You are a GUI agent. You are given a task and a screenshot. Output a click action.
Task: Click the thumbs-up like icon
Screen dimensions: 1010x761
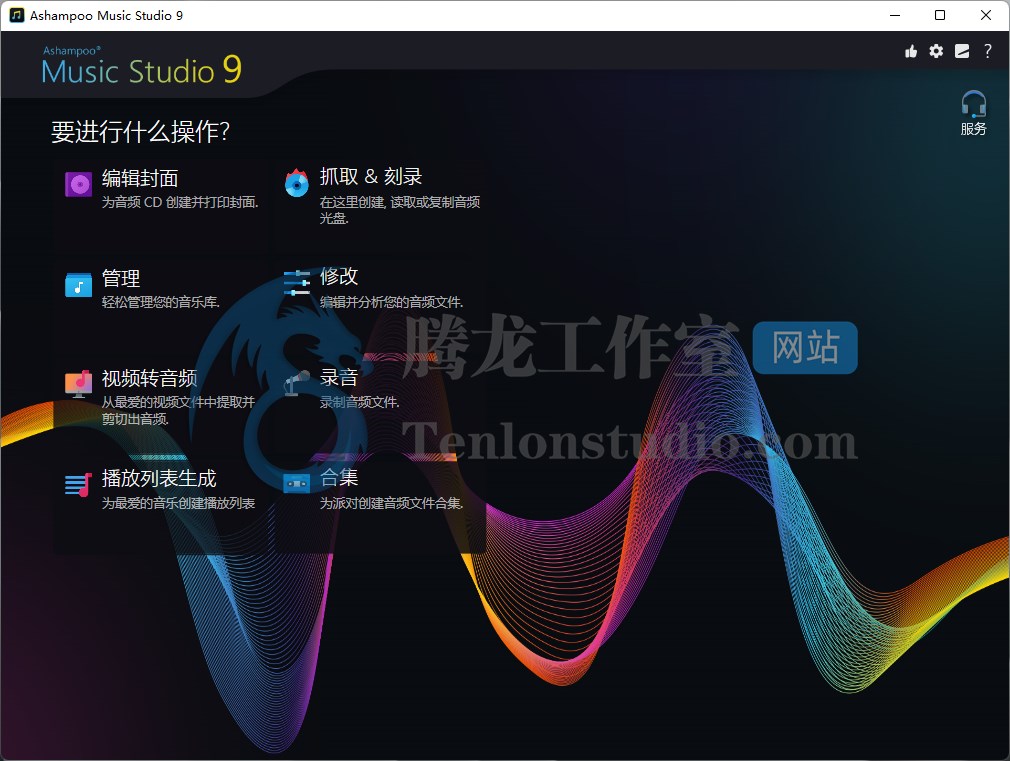coord(911,52)
